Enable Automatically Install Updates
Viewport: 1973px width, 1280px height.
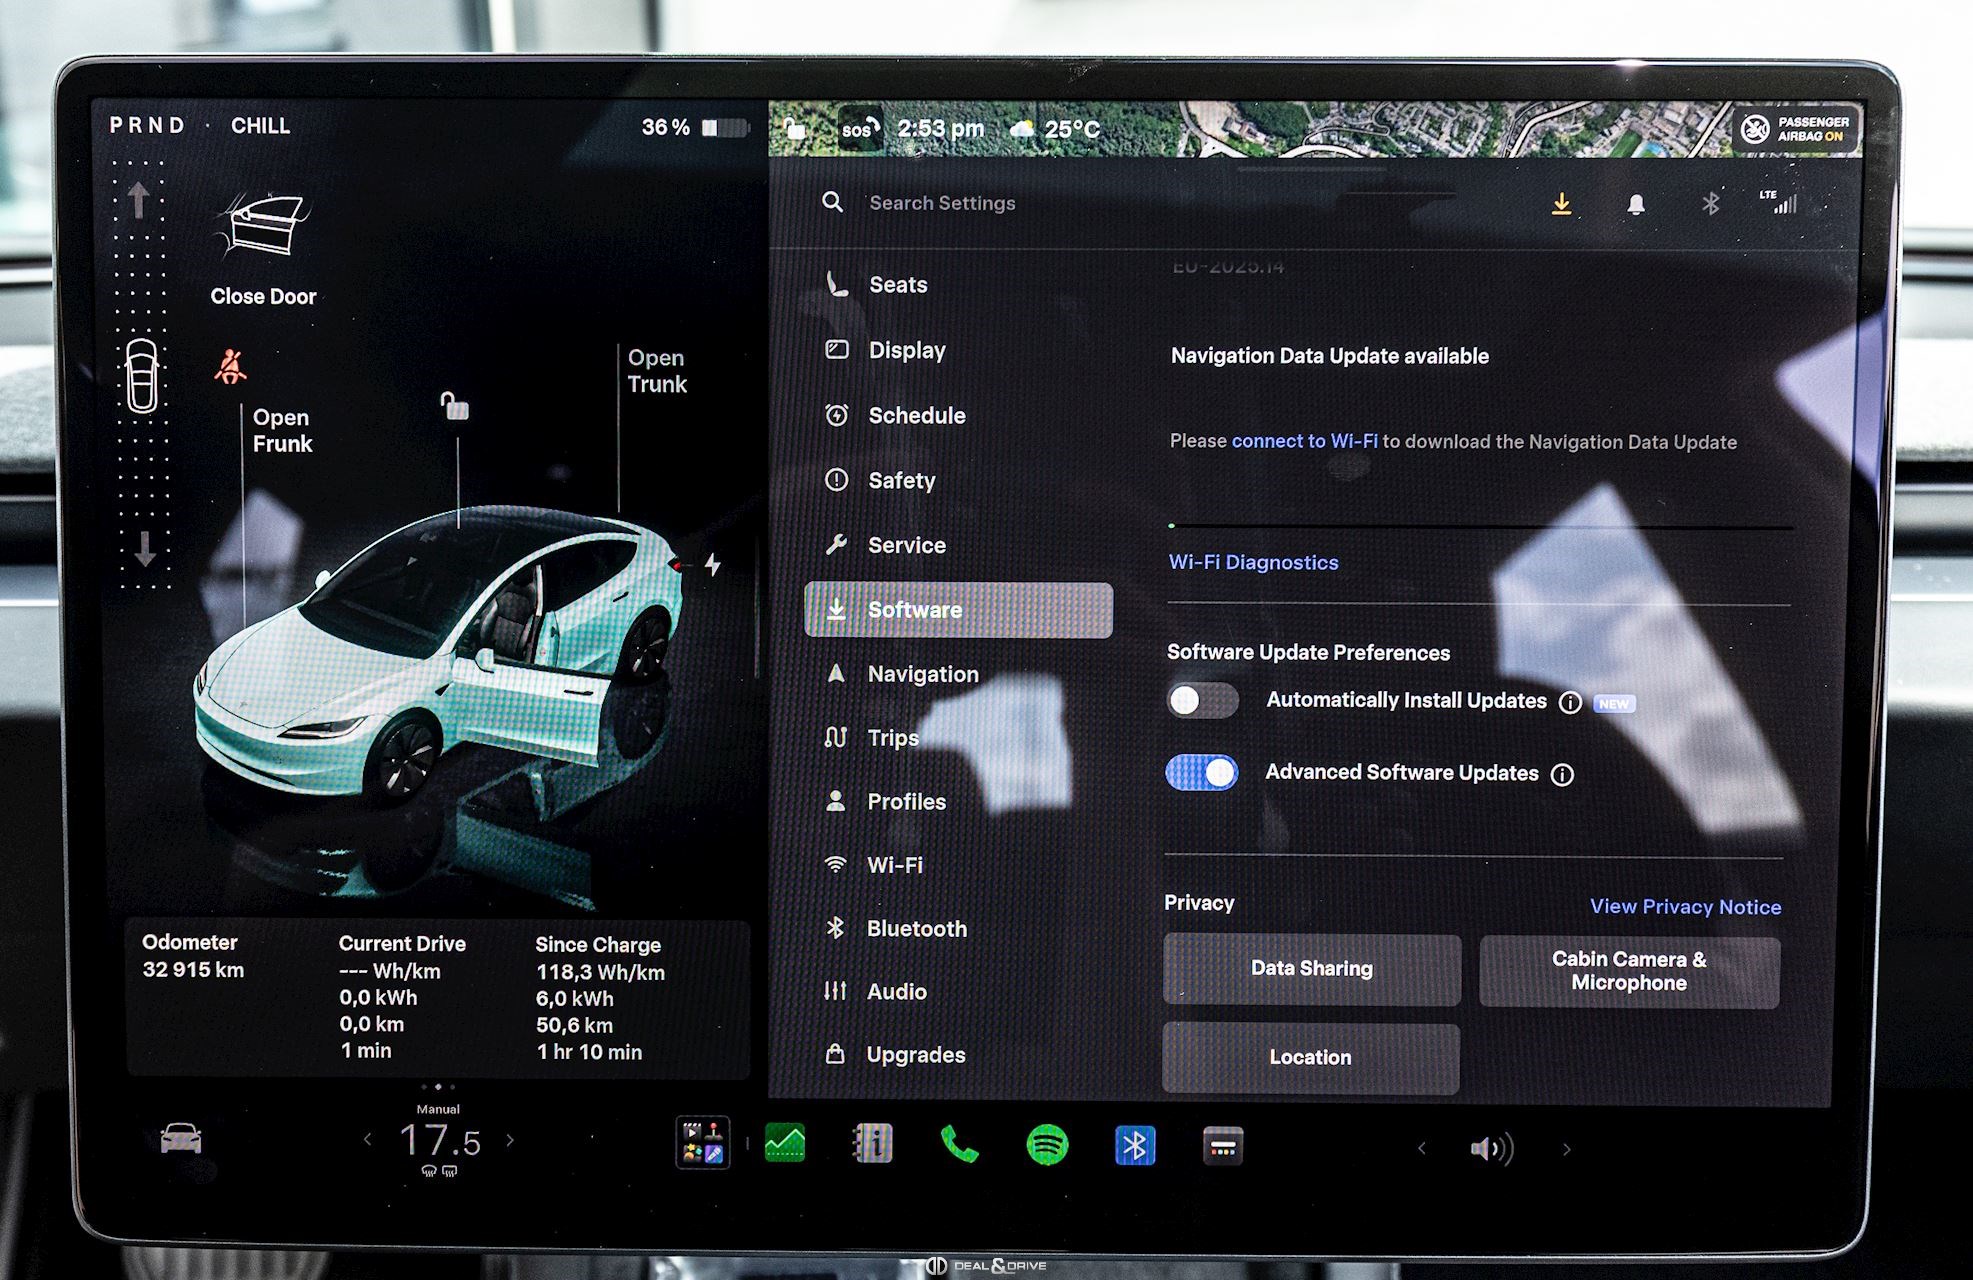(1203, 700)
